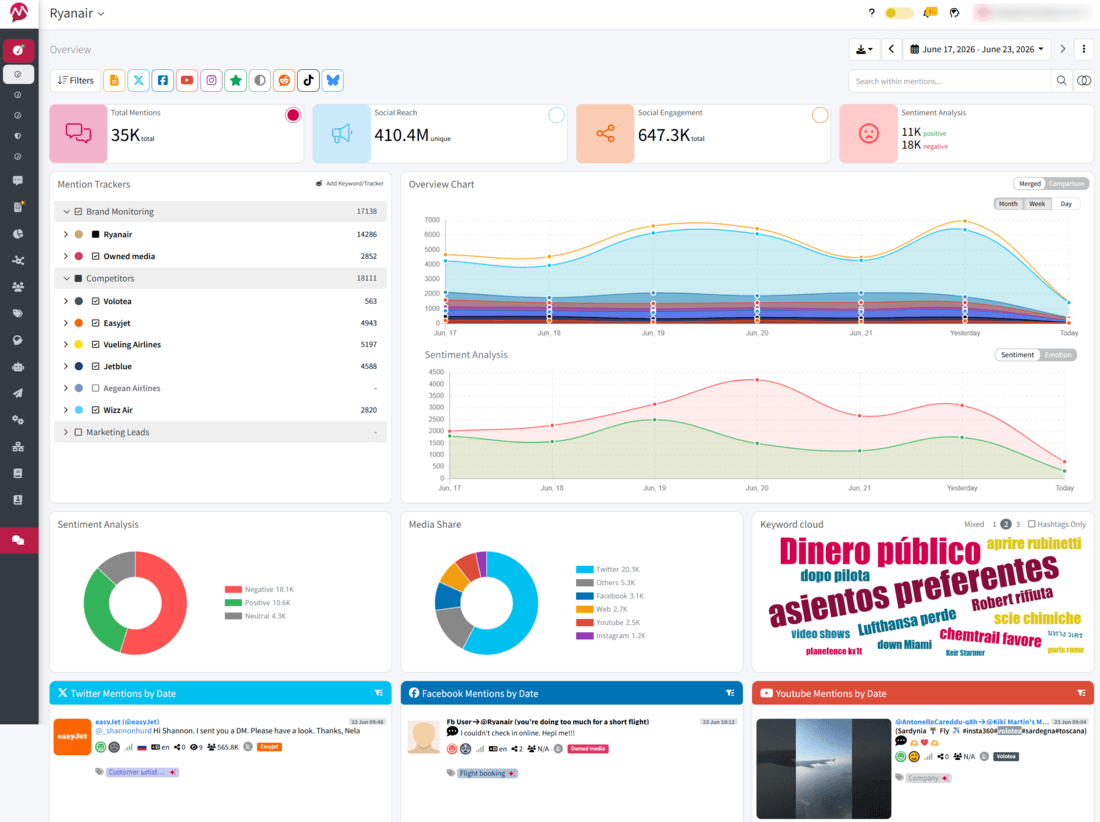Select keyword cloud option 3
This screenshot has width=1100, height=822.
tap(1018, 524)
